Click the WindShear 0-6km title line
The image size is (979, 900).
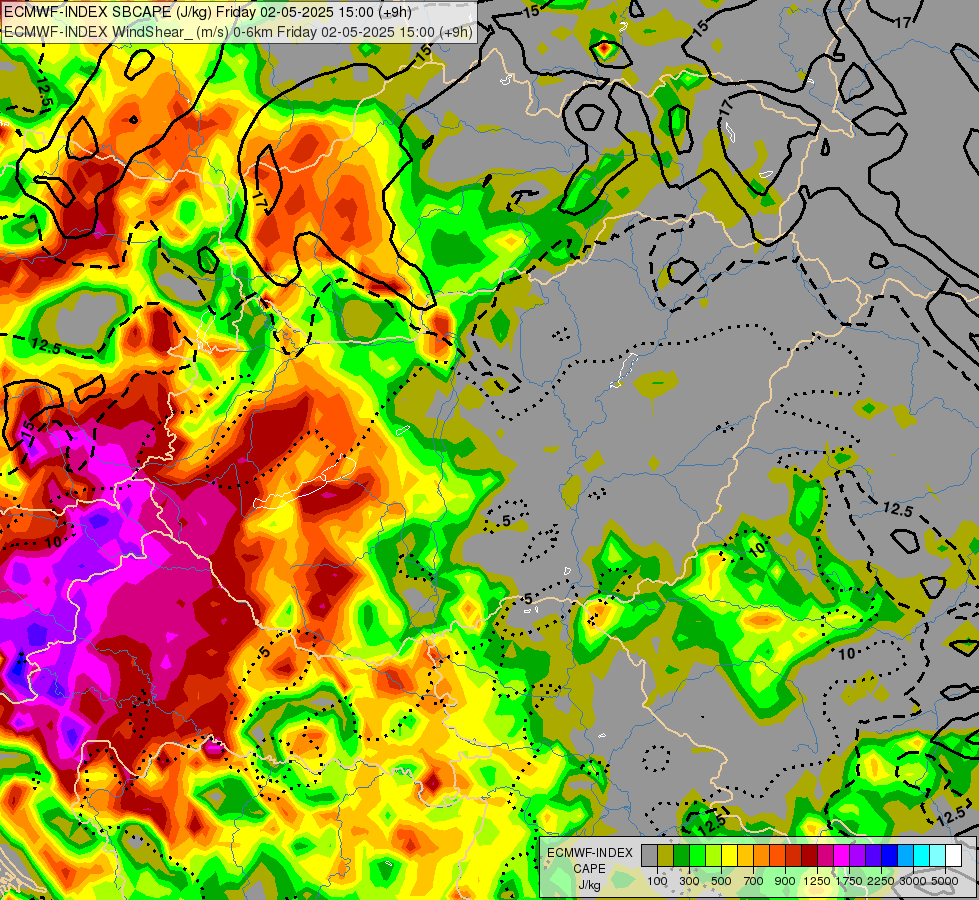click(239, 32)
